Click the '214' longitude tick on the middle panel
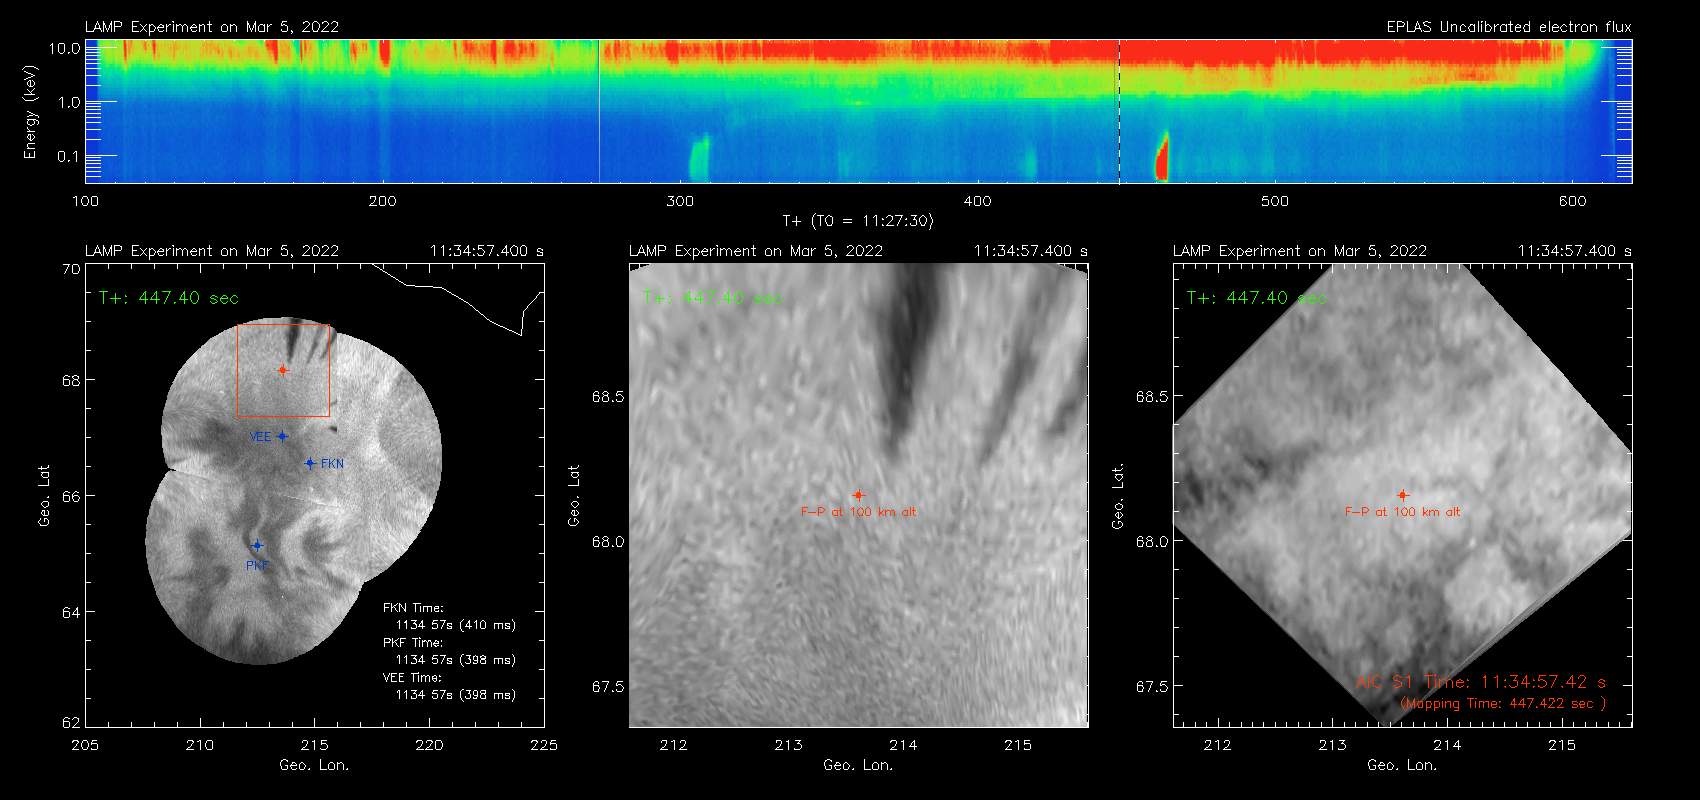1700x800 pixels. (903, 745)
